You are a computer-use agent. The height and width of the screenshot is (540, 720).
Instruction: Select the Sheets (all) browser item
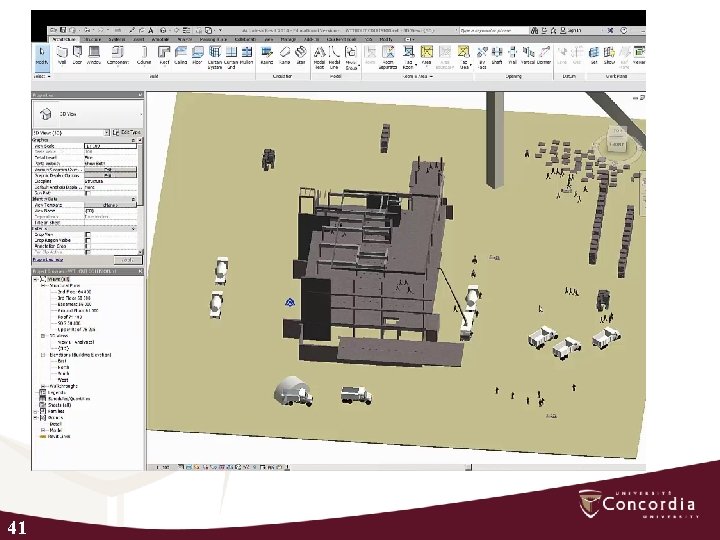(x=59, y=405)
